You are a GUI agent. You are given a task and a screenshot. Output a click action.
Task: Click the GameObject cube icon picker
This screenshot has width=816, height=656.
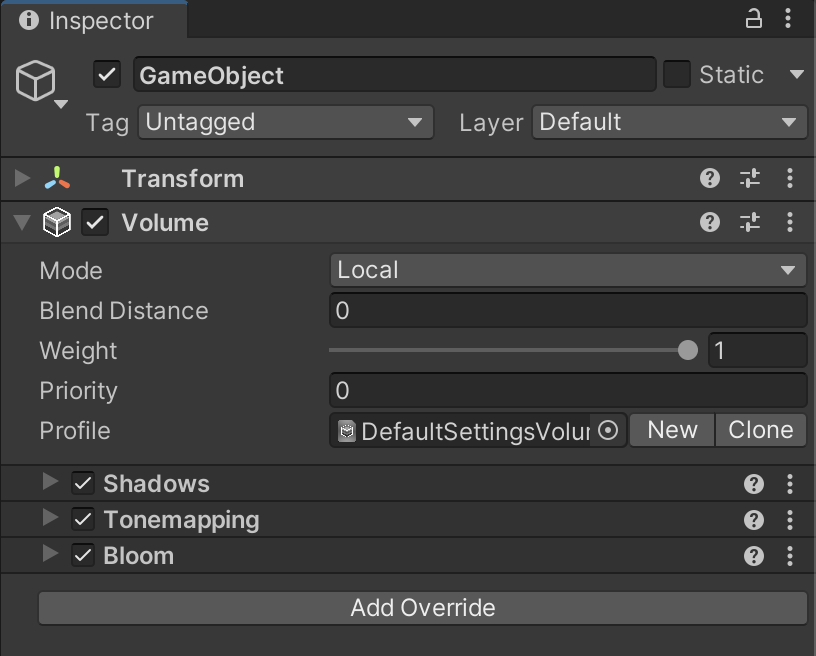pyautogui.click(x=38, y=82)
